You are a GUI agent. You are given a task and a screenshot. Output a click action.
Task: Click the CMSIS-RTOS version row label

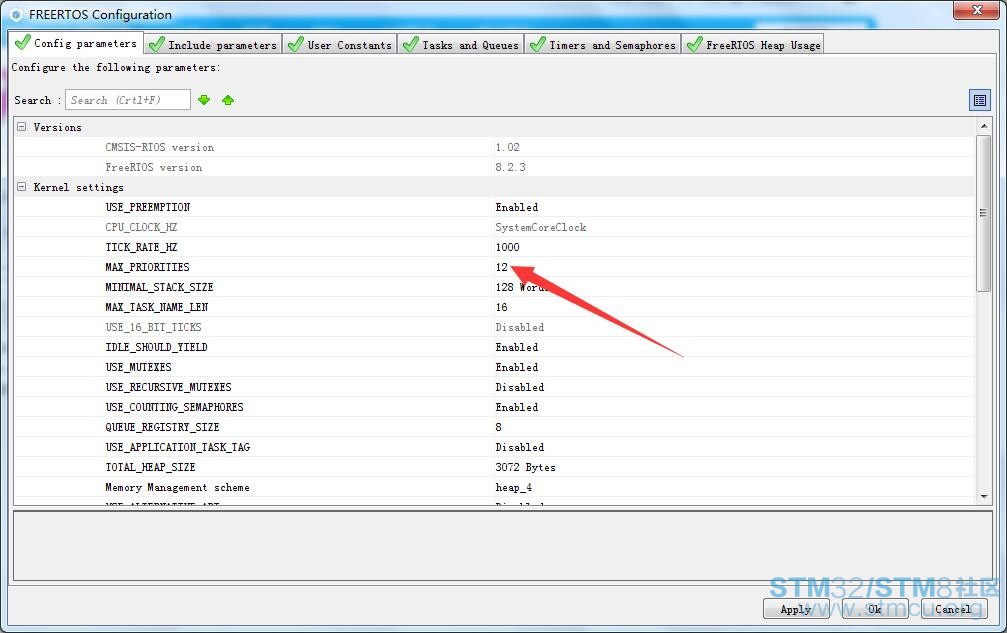click(x=160, y=147)
